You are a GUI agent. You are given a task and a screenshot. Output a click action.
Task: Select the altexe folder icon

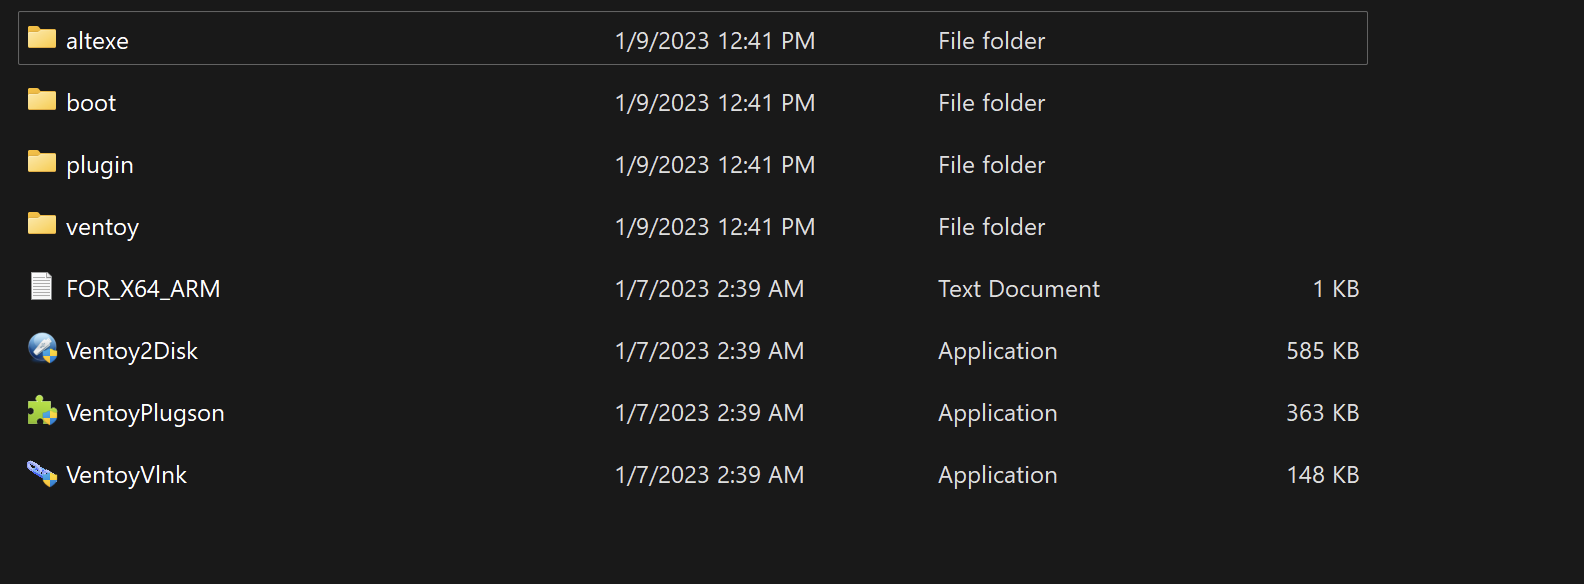point(42,38)
